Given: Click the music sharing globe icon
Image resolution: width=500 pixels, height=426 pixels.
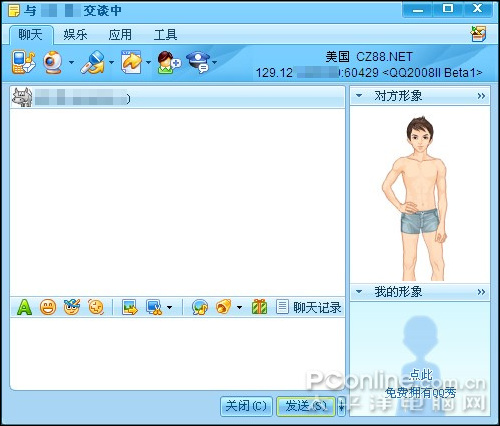Looking at the screenshot, I should pos(200,307).
